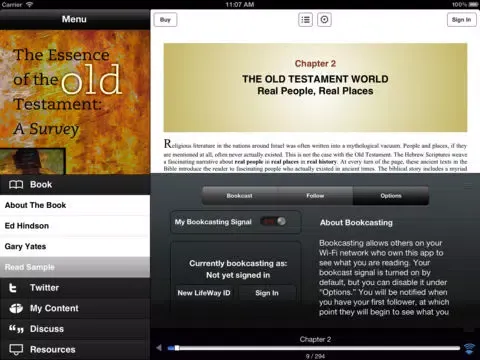The height and width of the screenshot is (360, 480).
Task: Tap the Chapter 2 label above slider
Action: [315, 339]
